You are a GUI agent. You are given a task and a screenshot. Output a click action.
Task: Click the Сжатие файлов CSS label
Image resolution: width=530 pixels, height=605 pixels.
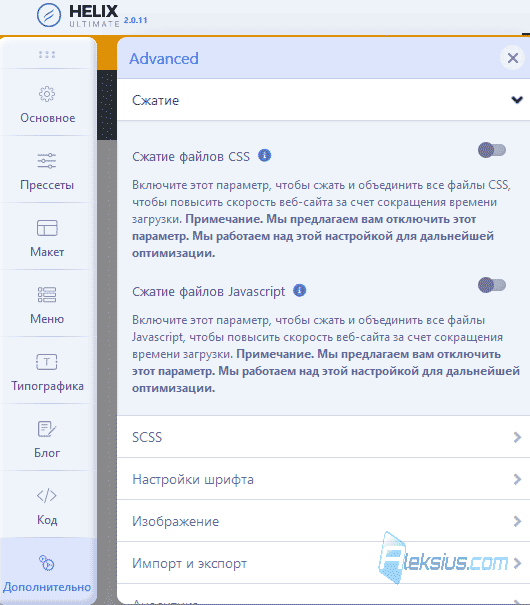point(191,156)
